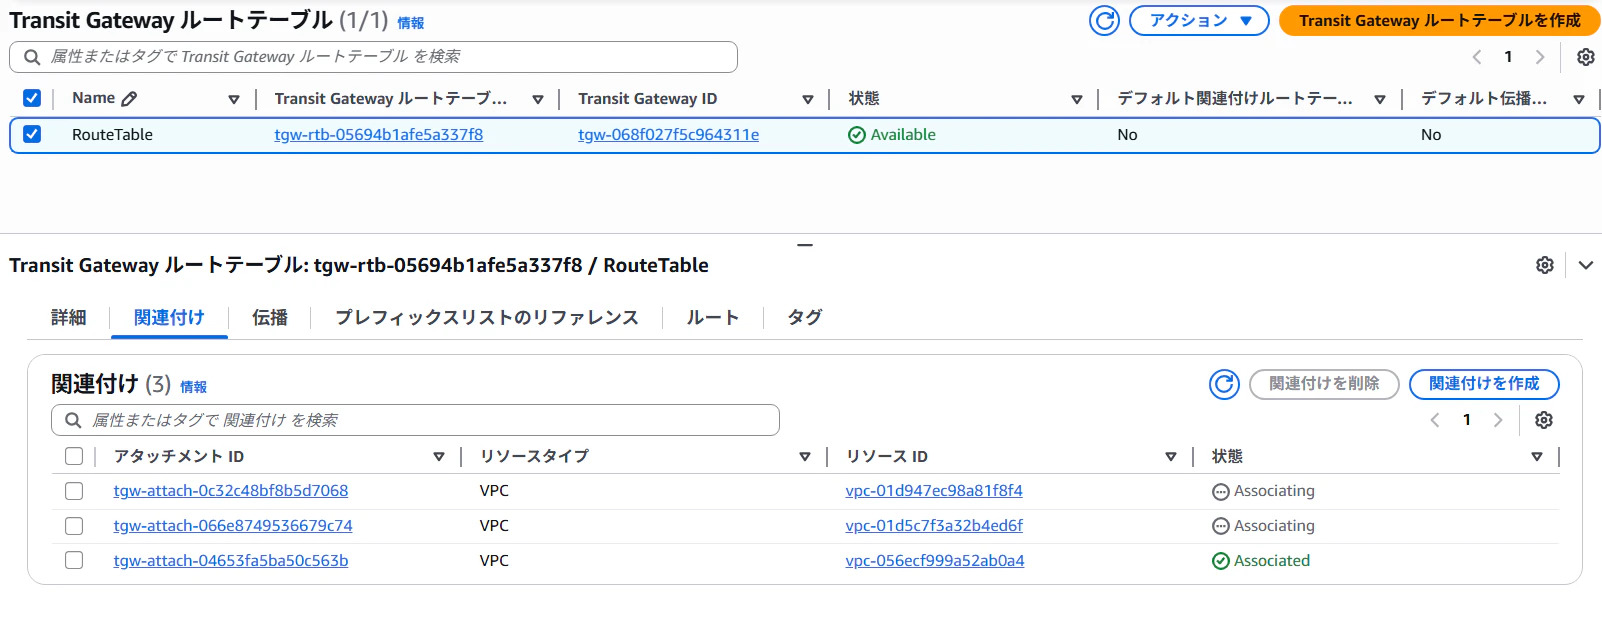
Task: Switch to the ルート tab
Action: click(x=713, y=317)
